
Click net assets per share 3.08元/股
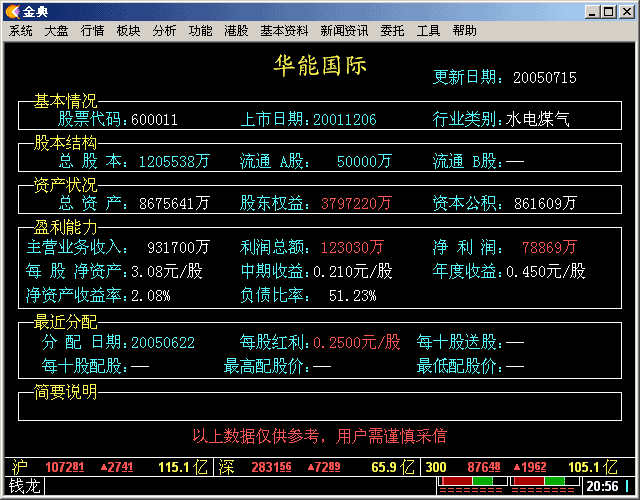pyautogui.click(x=167, y=271)
